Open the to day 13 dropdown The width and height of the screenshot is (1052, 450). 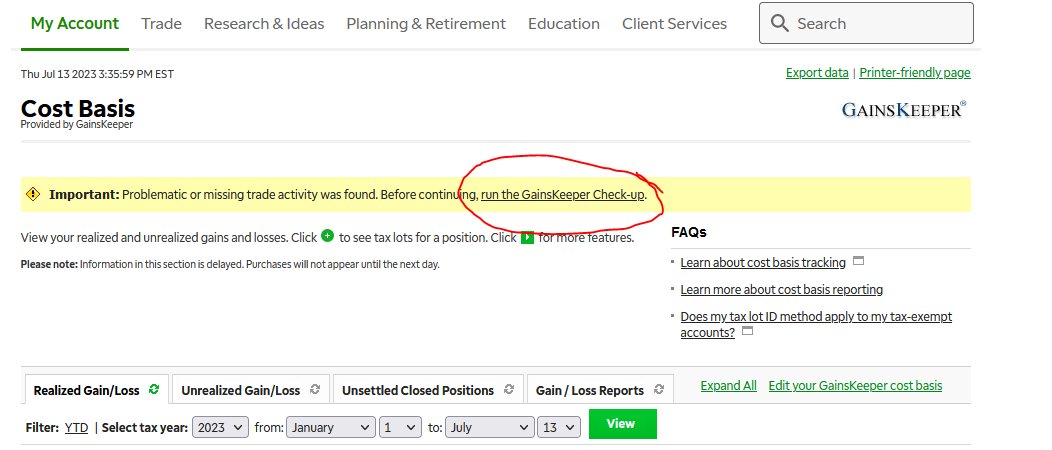(559, 427)
